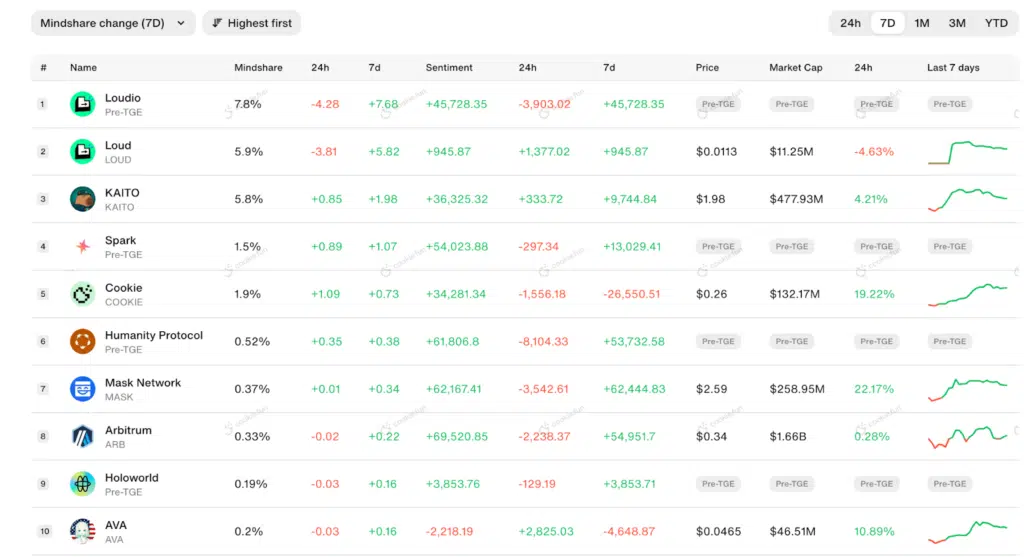1024x557 pixels.
Task: Select the YTD timeframe tab
Action: pos(996,23)
